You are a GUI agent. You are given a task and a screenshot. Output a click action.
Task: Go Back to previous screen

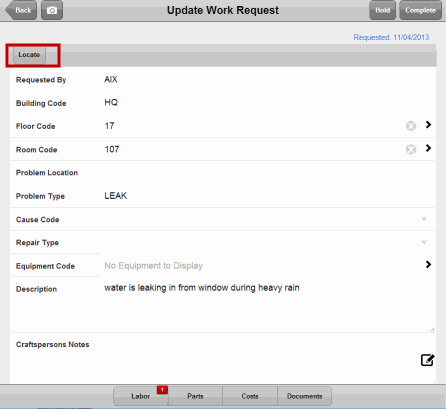[21, 10]
